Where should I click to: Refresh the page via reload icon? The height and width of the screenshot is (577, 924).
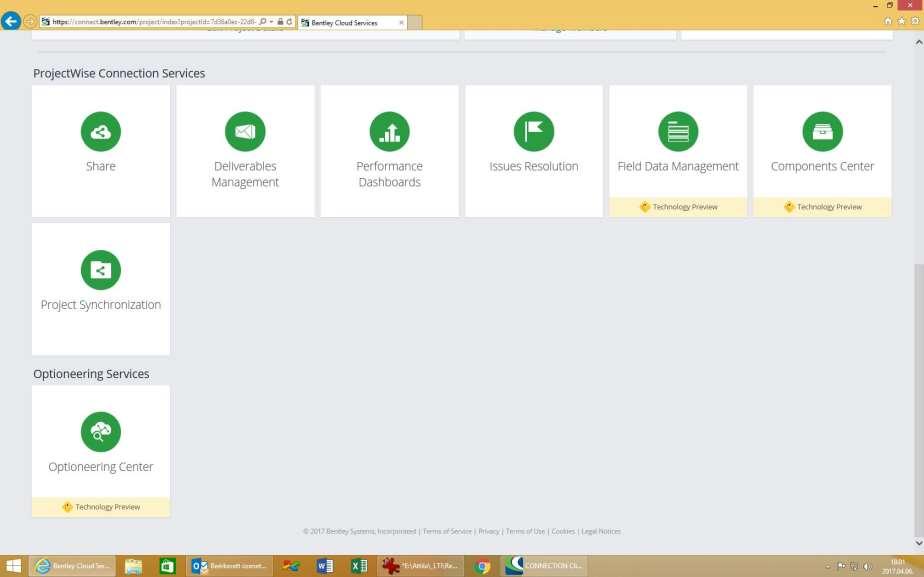289,22
